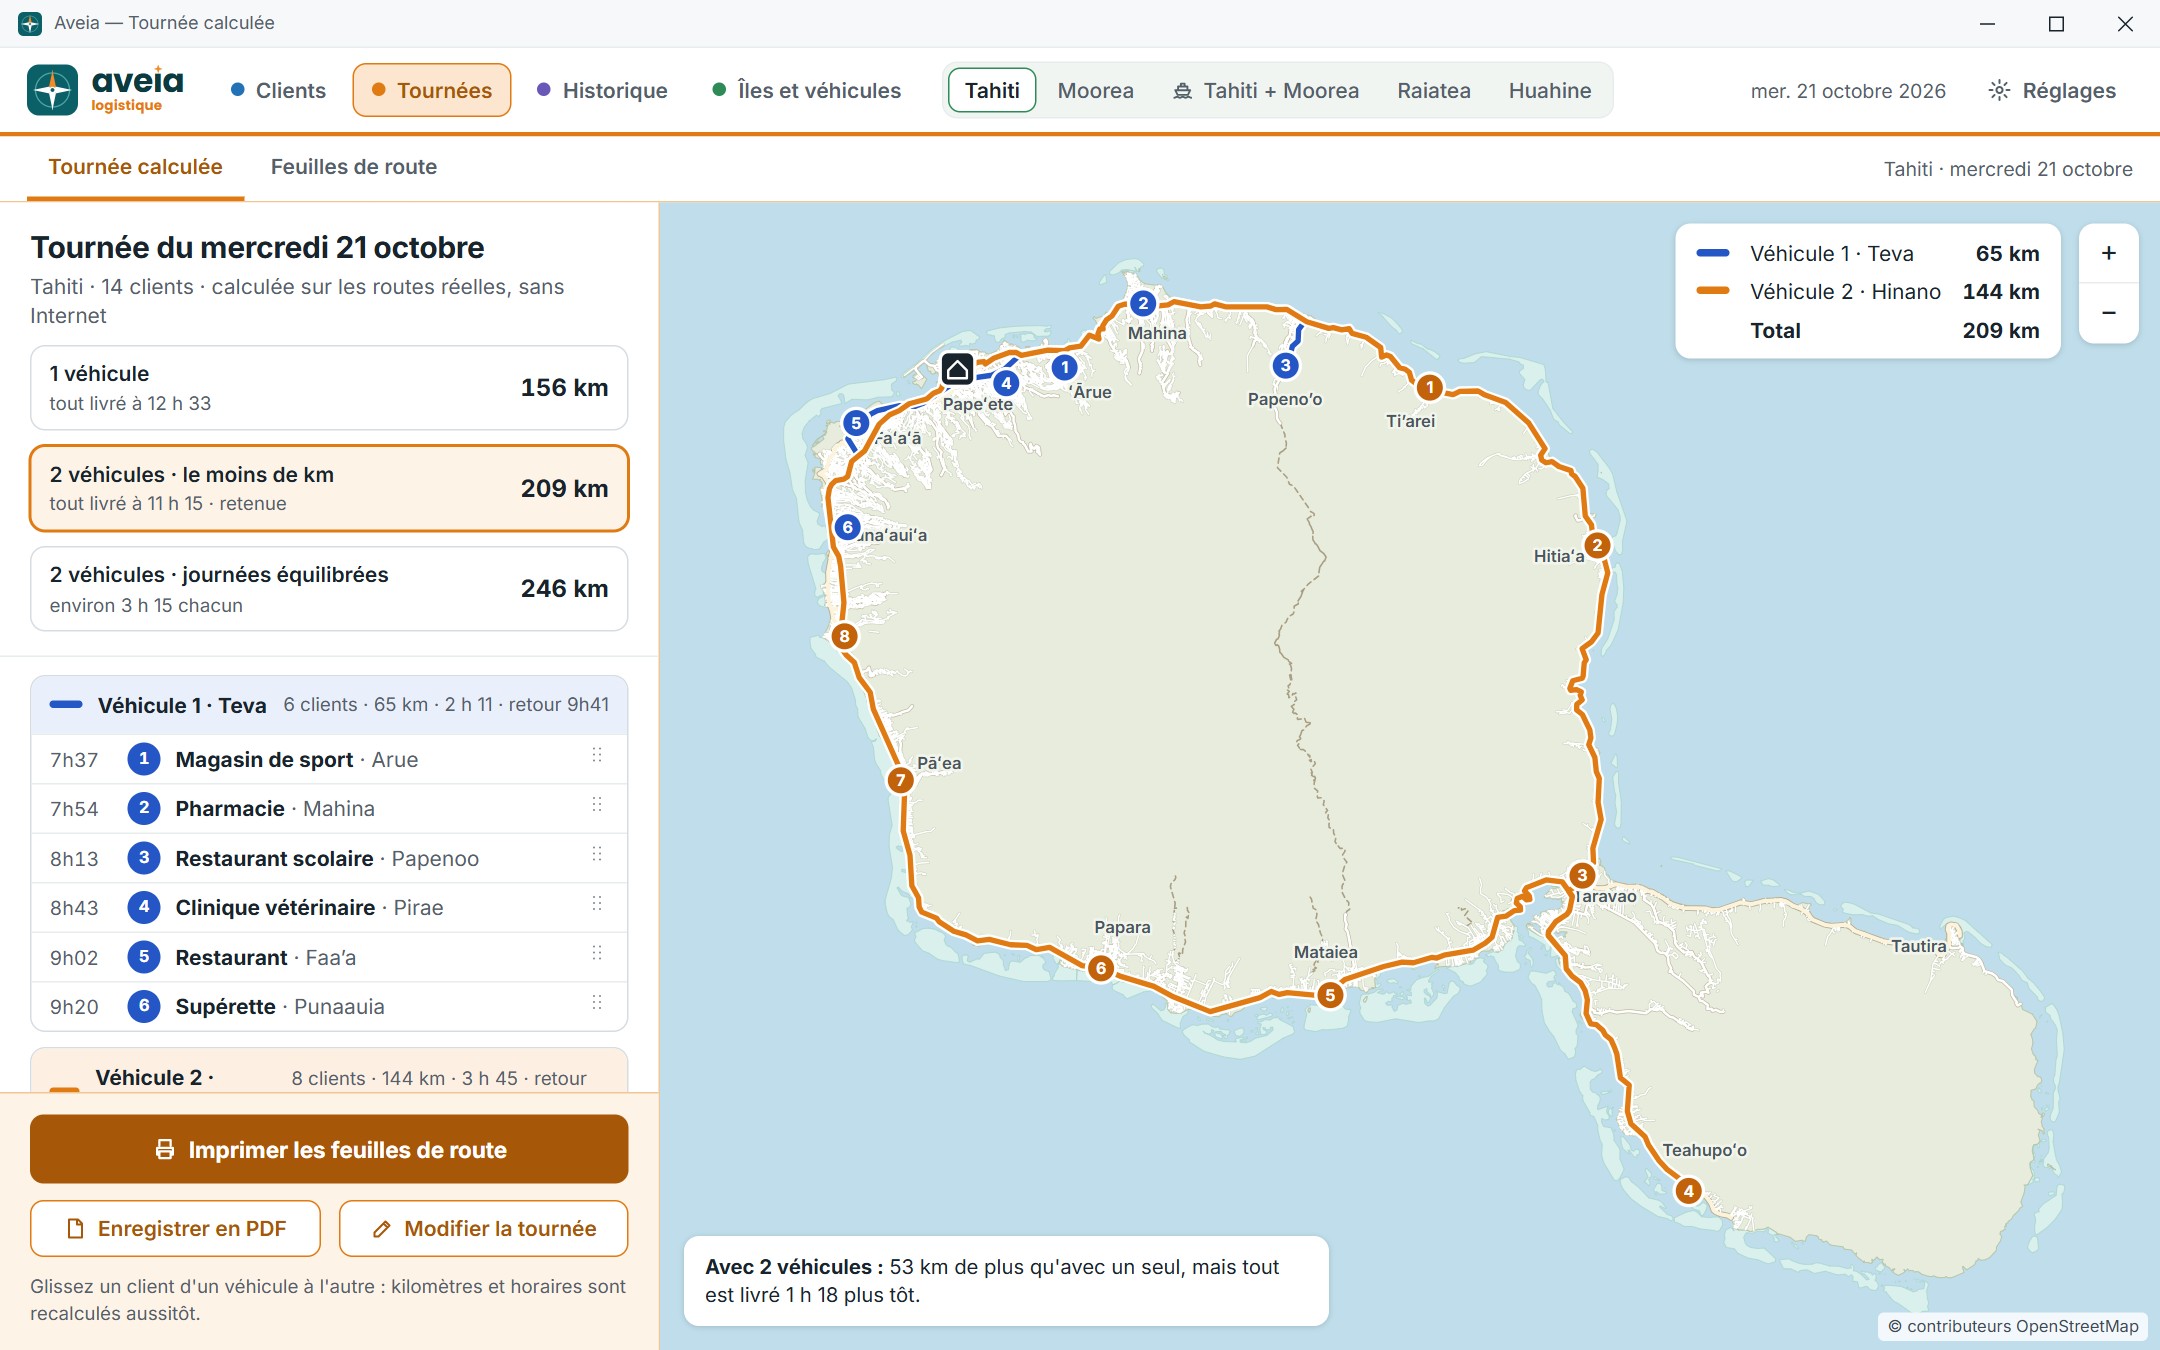
Task: Click drag handle on Magasin de sport row
Action: [597, 755]
